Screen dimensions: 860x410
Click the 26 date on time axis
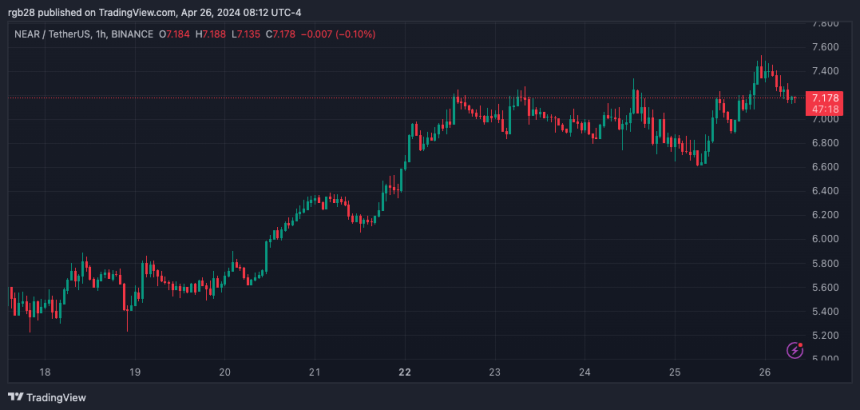tap(764, 373)
